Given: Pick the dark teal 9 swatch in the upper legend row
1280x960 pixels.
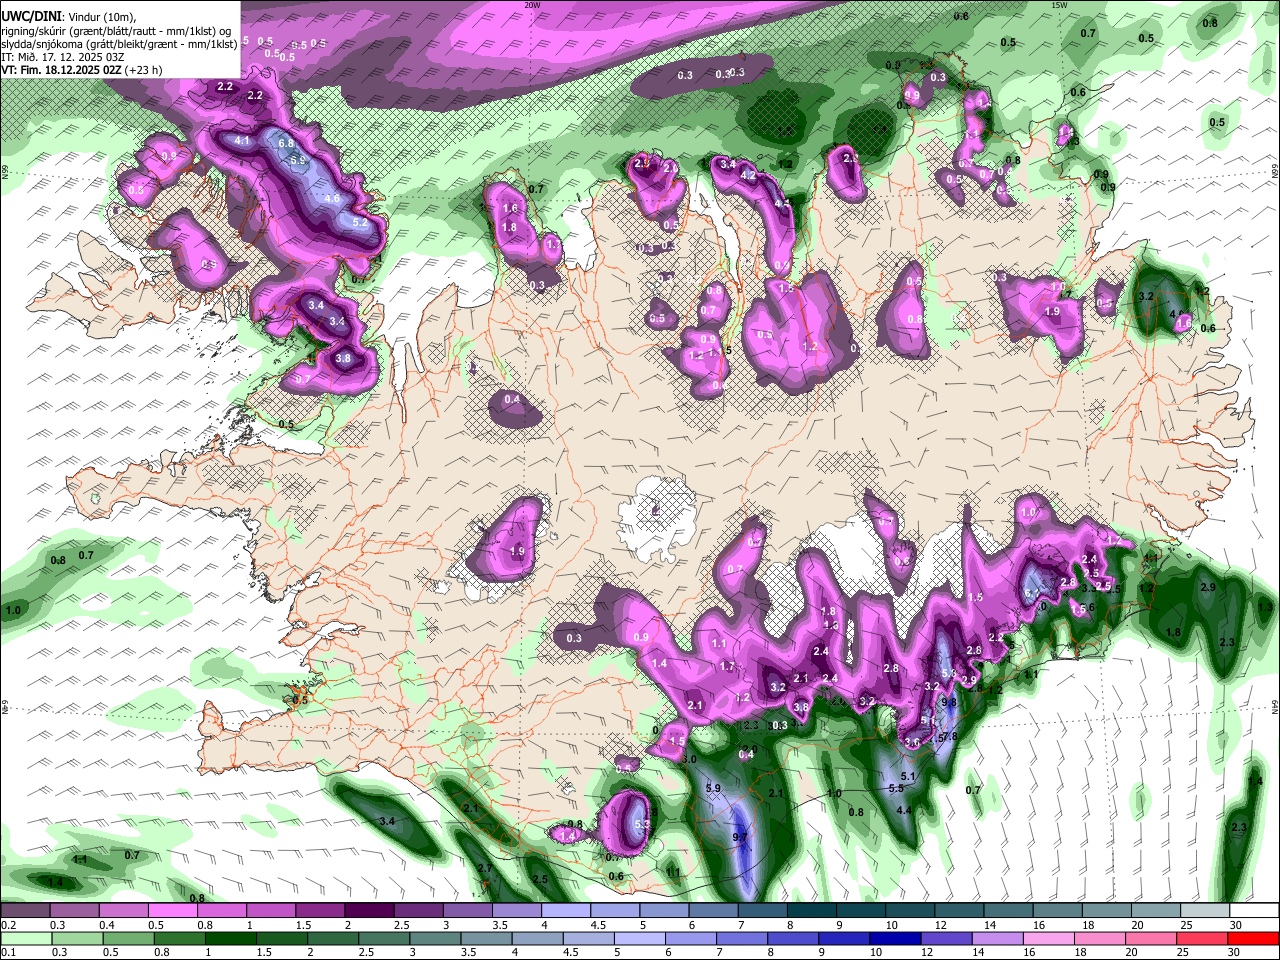Looking at the screenshot, I should point(861,912).
